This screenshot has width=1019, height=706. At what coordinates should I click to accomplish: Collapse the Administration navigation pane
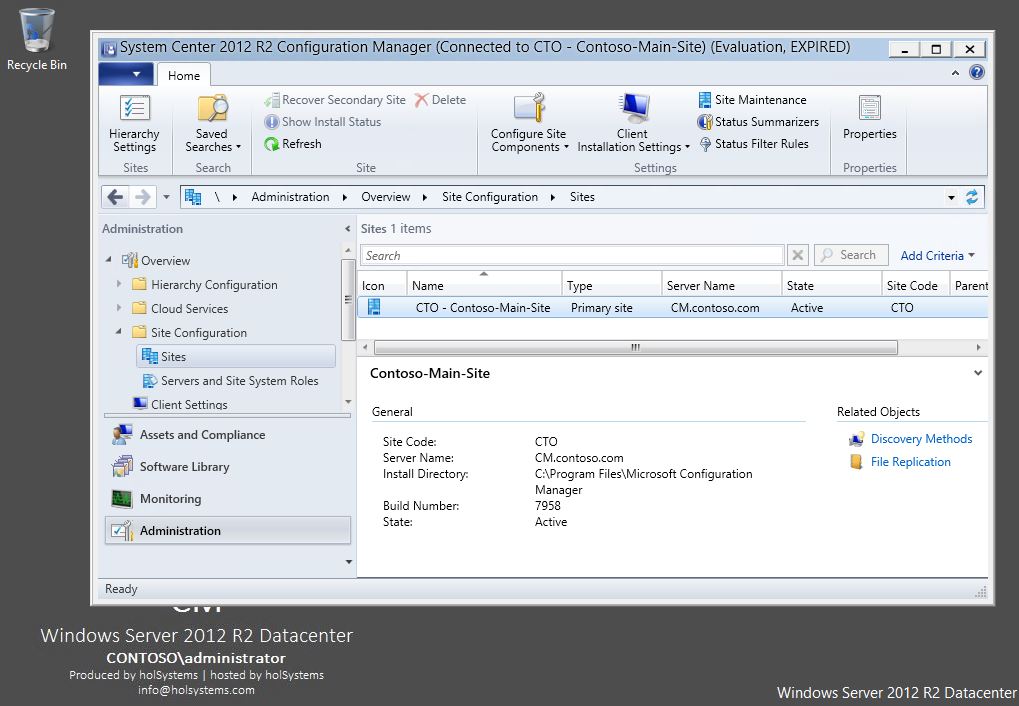(347, 229)
